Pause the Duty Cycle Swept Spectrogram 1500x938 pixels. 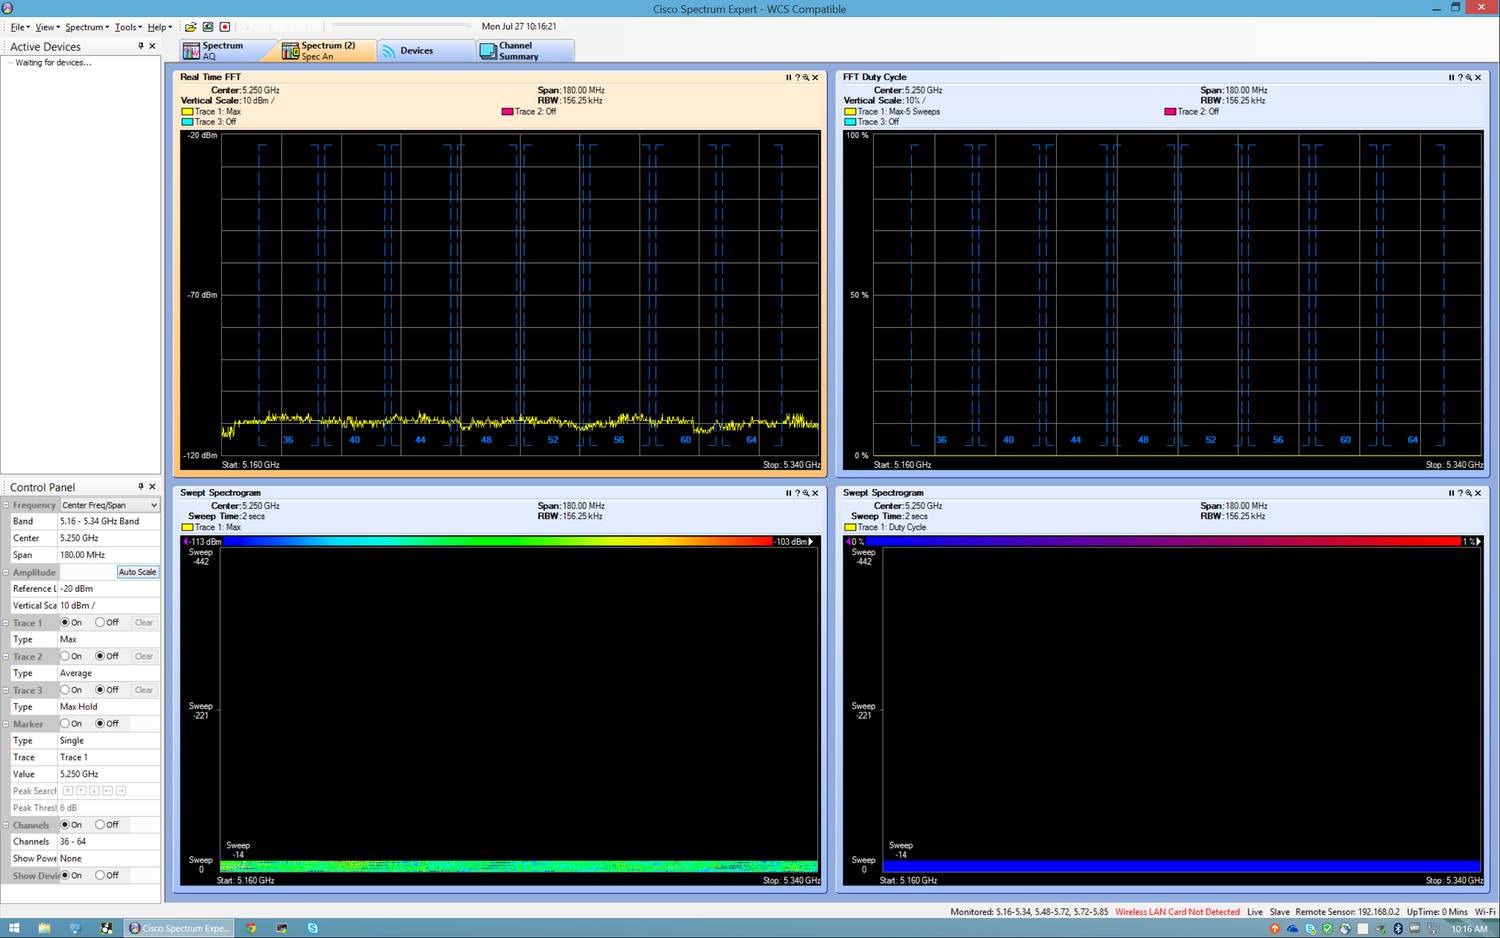(1451, 493)
